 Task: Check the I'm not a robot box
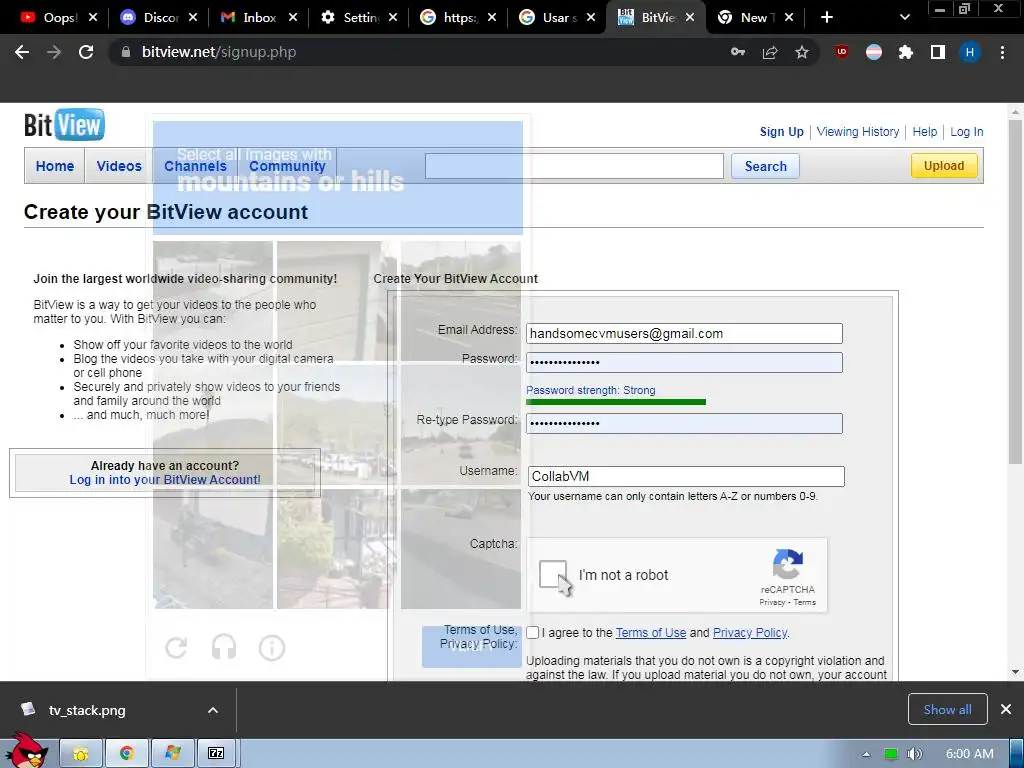point(553,575)
